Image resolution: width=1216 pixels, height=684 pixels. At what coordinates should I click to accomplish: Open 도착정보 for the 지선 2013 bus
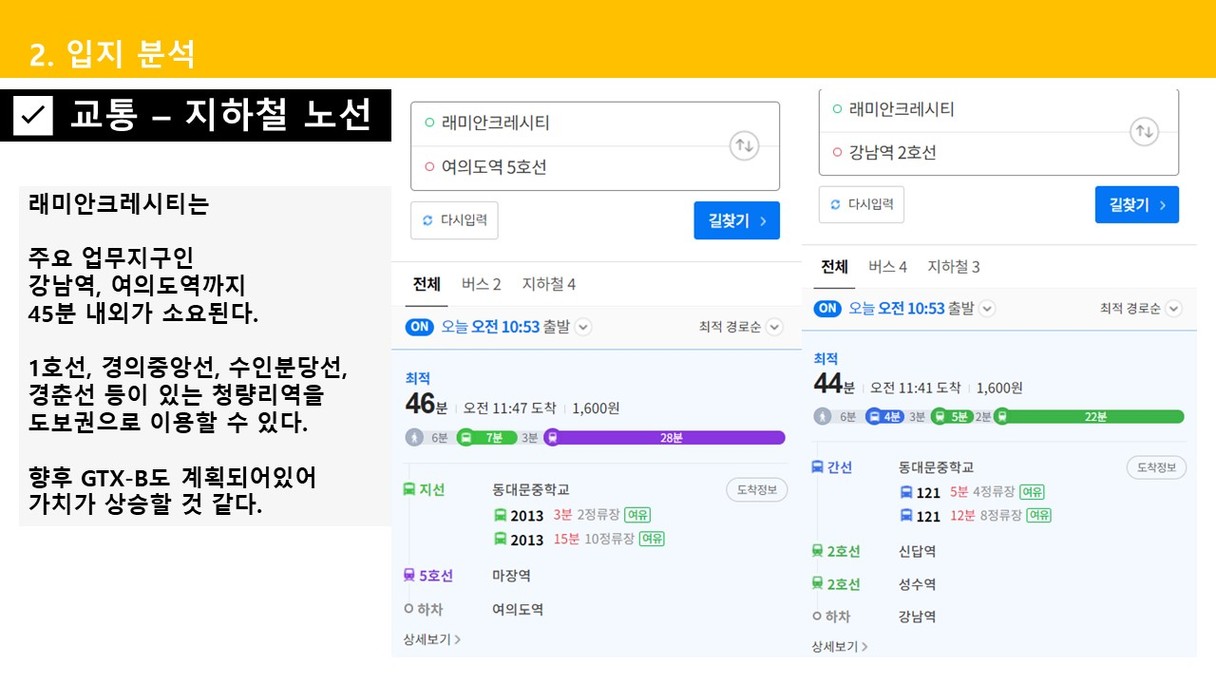coord(757,490)
